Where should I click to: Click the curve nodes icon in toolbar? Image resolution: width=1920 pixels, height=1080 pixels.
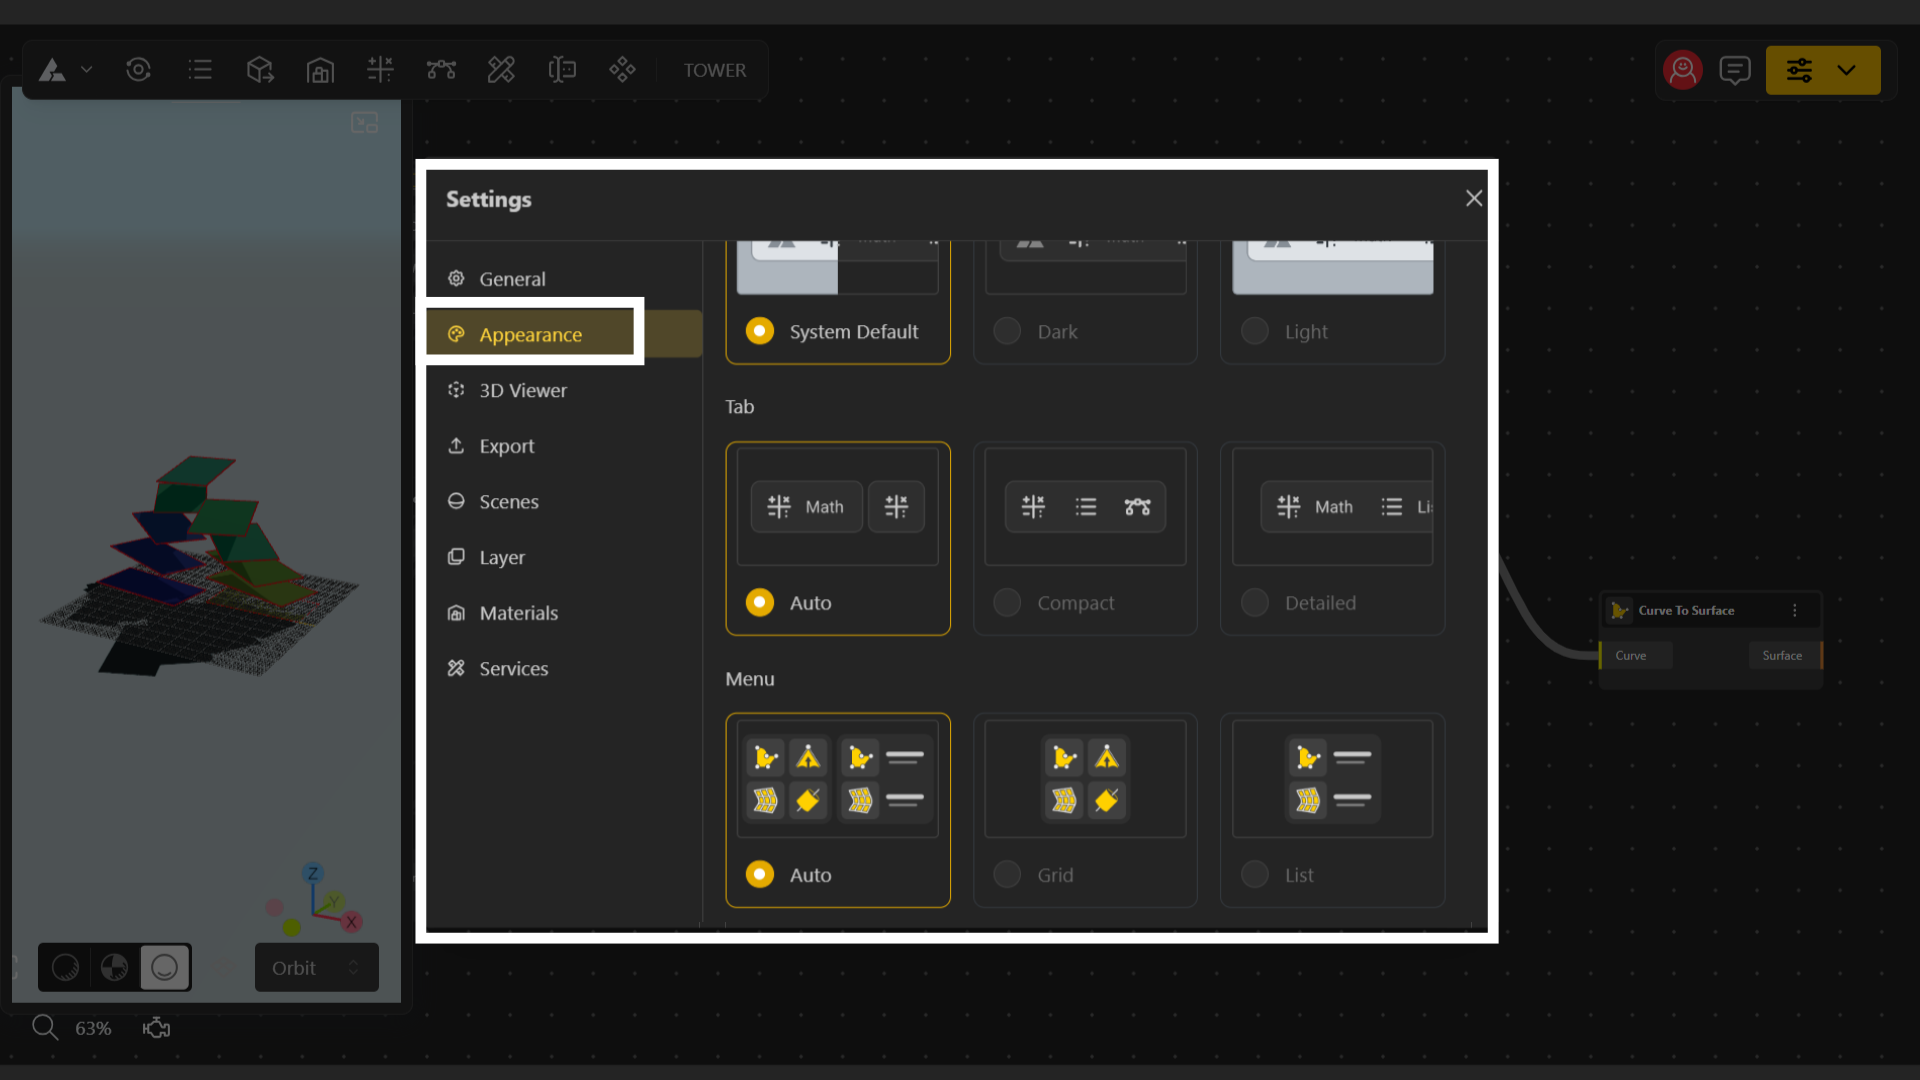tap(441, 70)
